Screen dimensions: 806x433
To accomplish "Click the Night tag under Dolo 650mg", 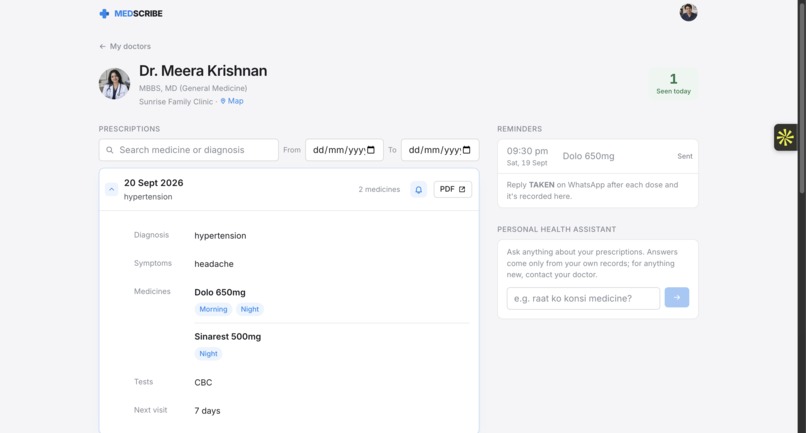I will pyautogui.click(x=250, y=309).
